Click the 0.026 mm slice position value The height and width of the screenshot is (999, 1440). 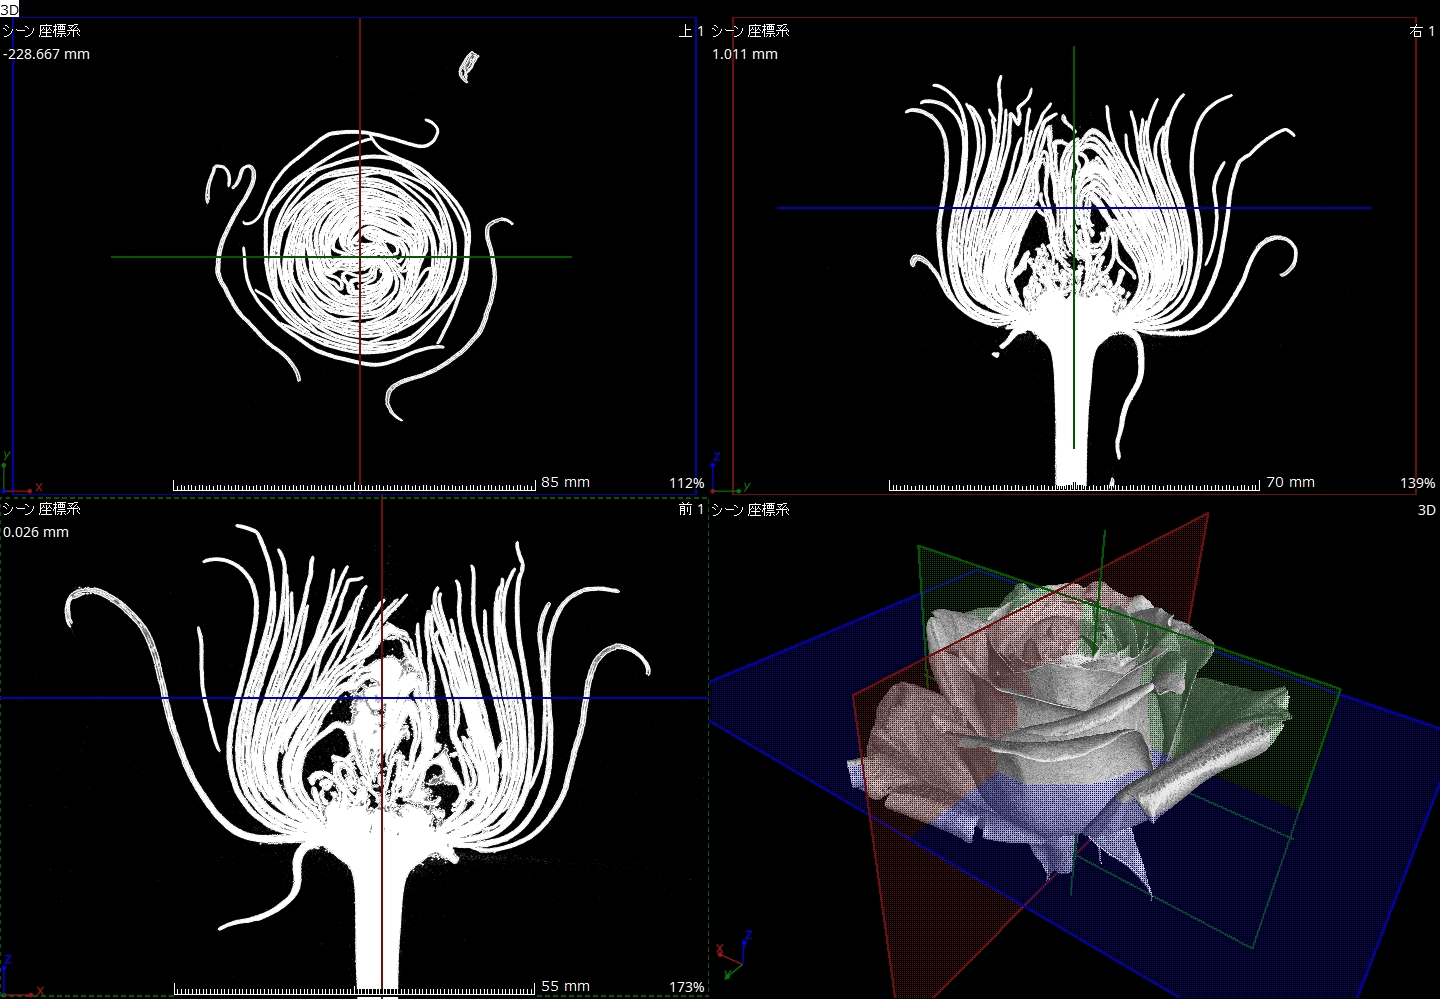pos(36,532)
